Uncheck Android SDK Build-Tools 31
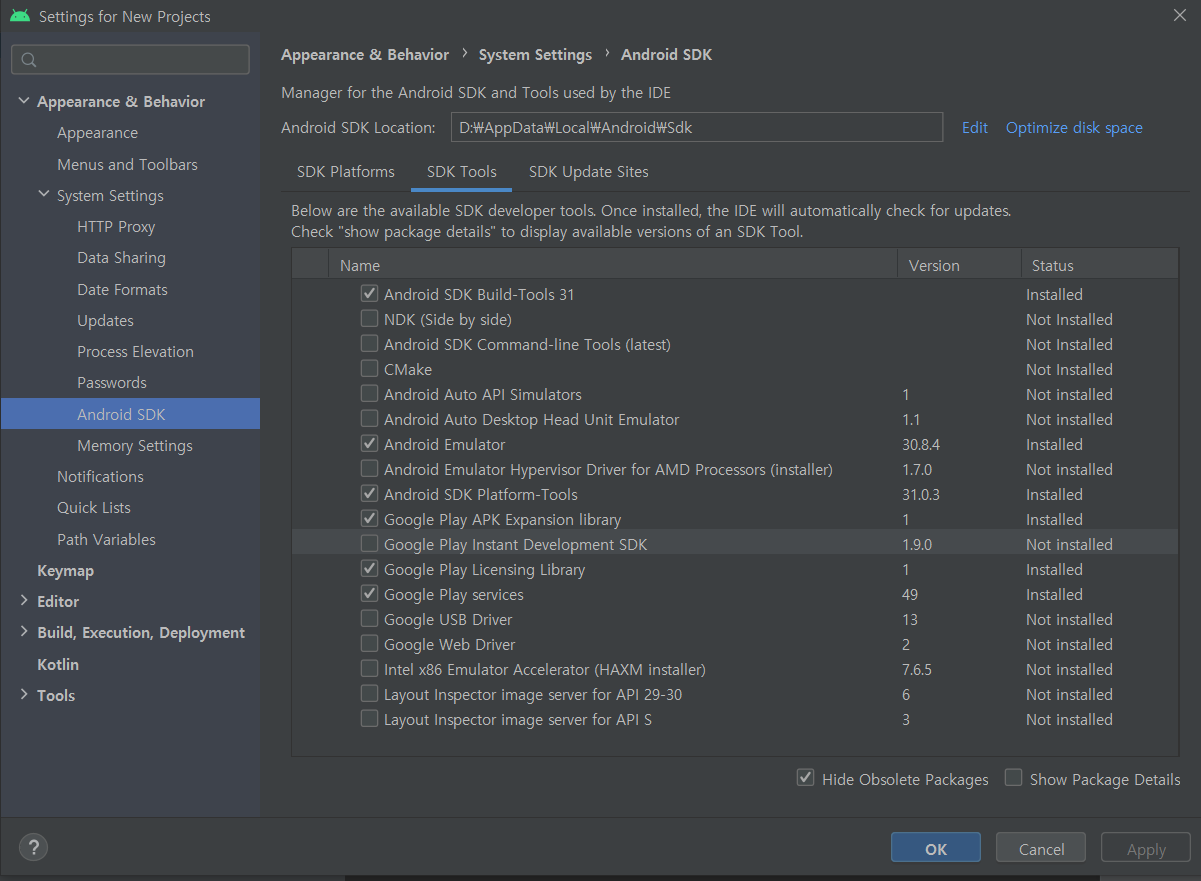Image resolution: width=1201 pixels, height=881 pixels. [x=369, y=294]
